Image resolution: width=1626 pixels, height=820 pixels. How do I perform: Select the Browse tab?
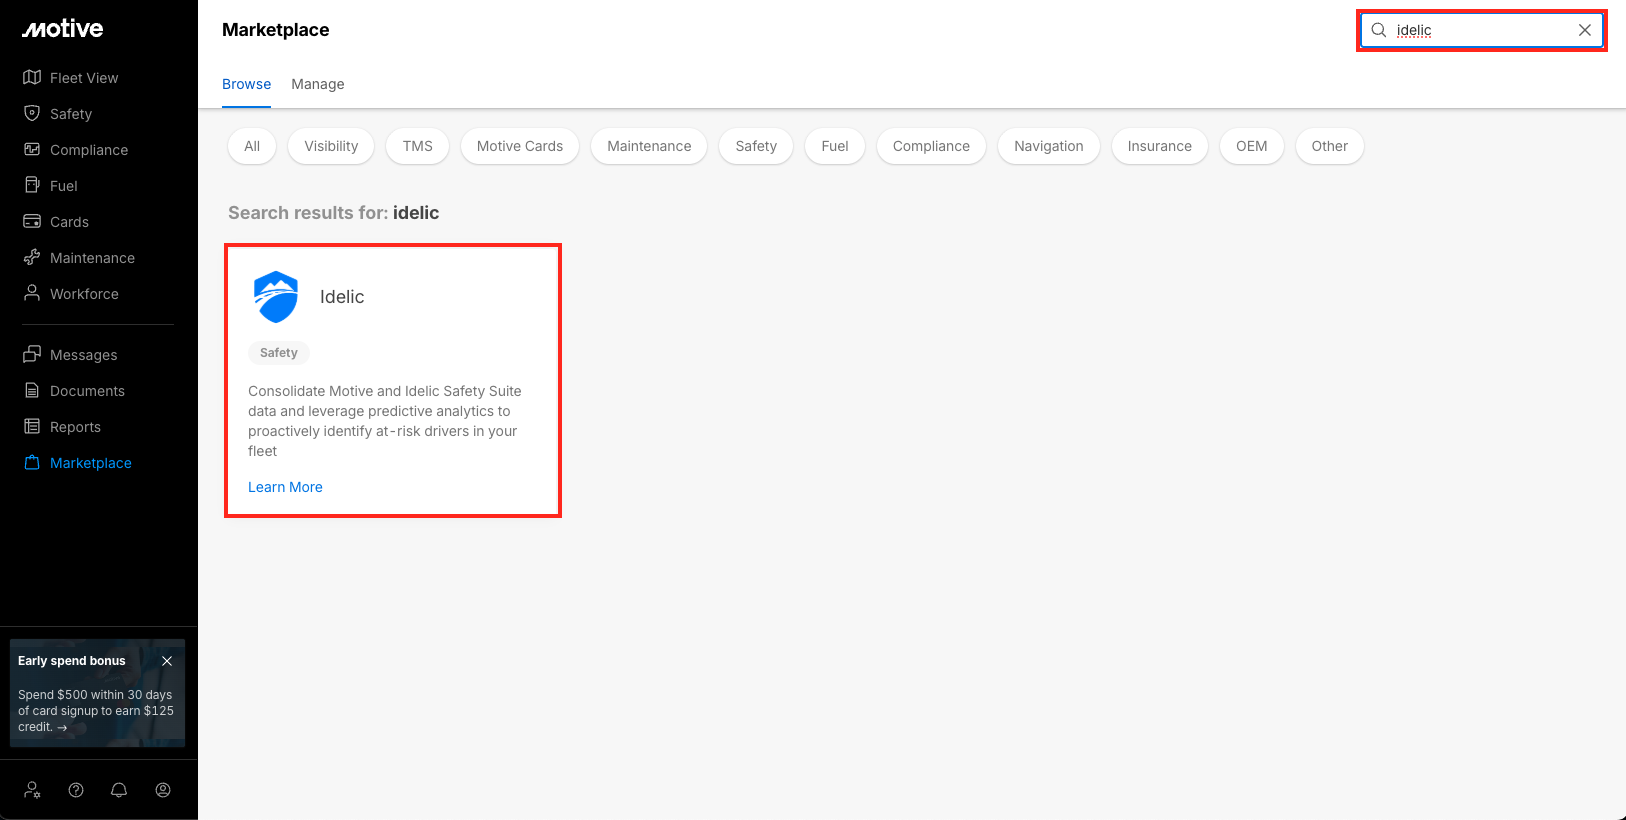[x=246, y=84]
